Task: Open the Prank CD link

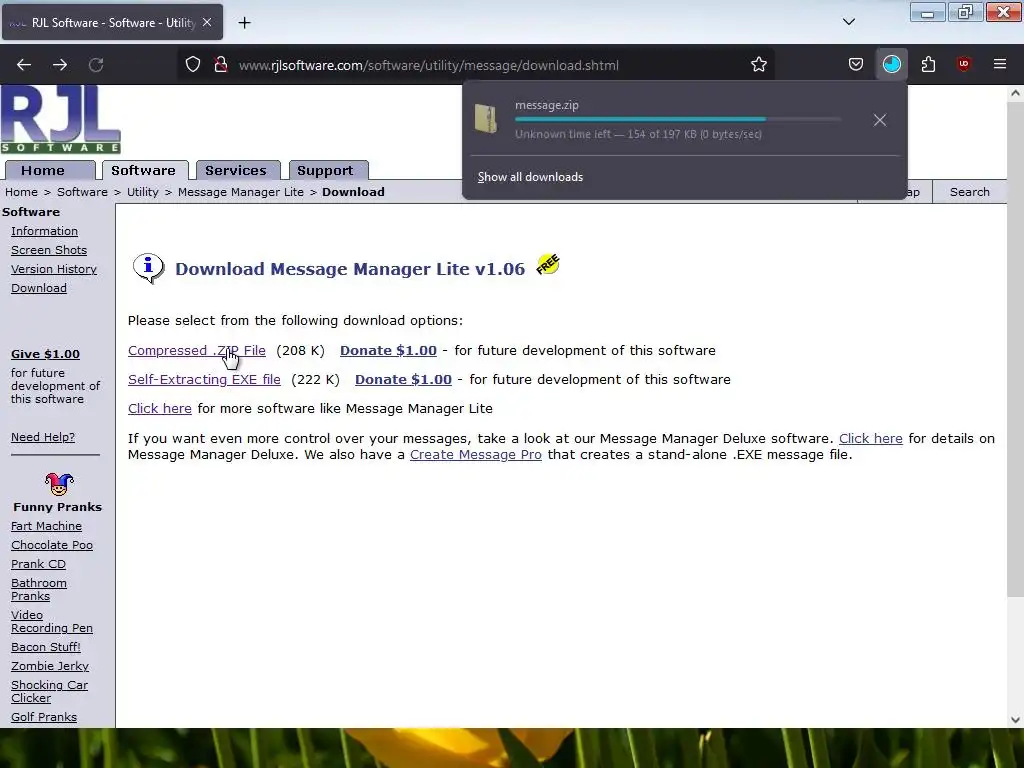Action: point(39,564)
